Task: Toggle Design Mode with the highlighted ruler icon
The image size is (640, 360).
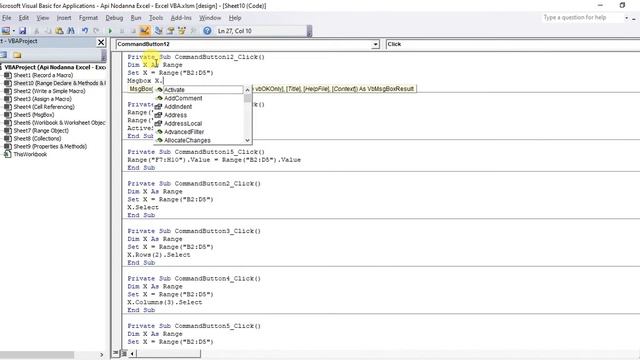Action: (144, 31)
